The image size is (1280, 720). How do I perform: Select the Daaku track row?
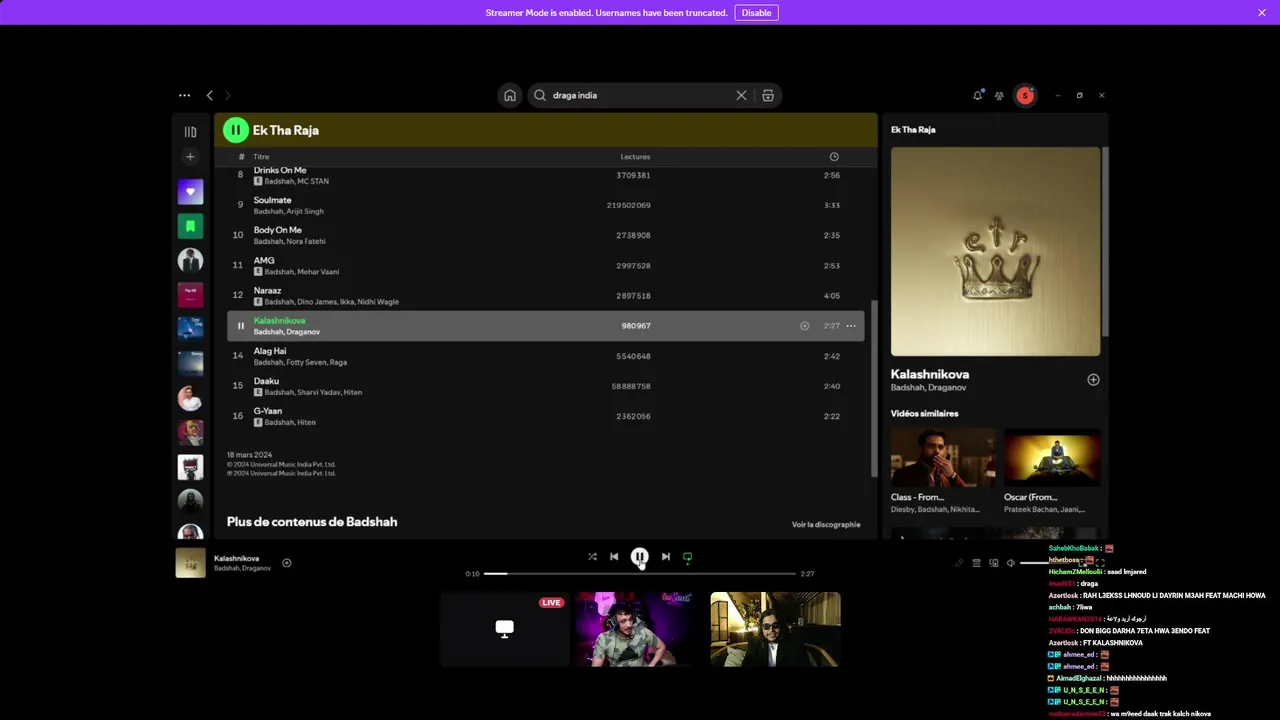point(546,386)
